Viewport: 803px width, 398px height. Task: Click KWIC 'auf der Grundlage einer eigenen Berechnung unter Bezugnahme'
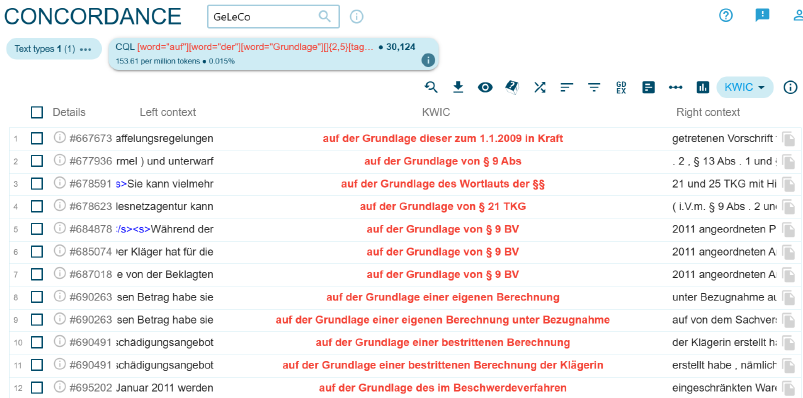coord(443,320)
